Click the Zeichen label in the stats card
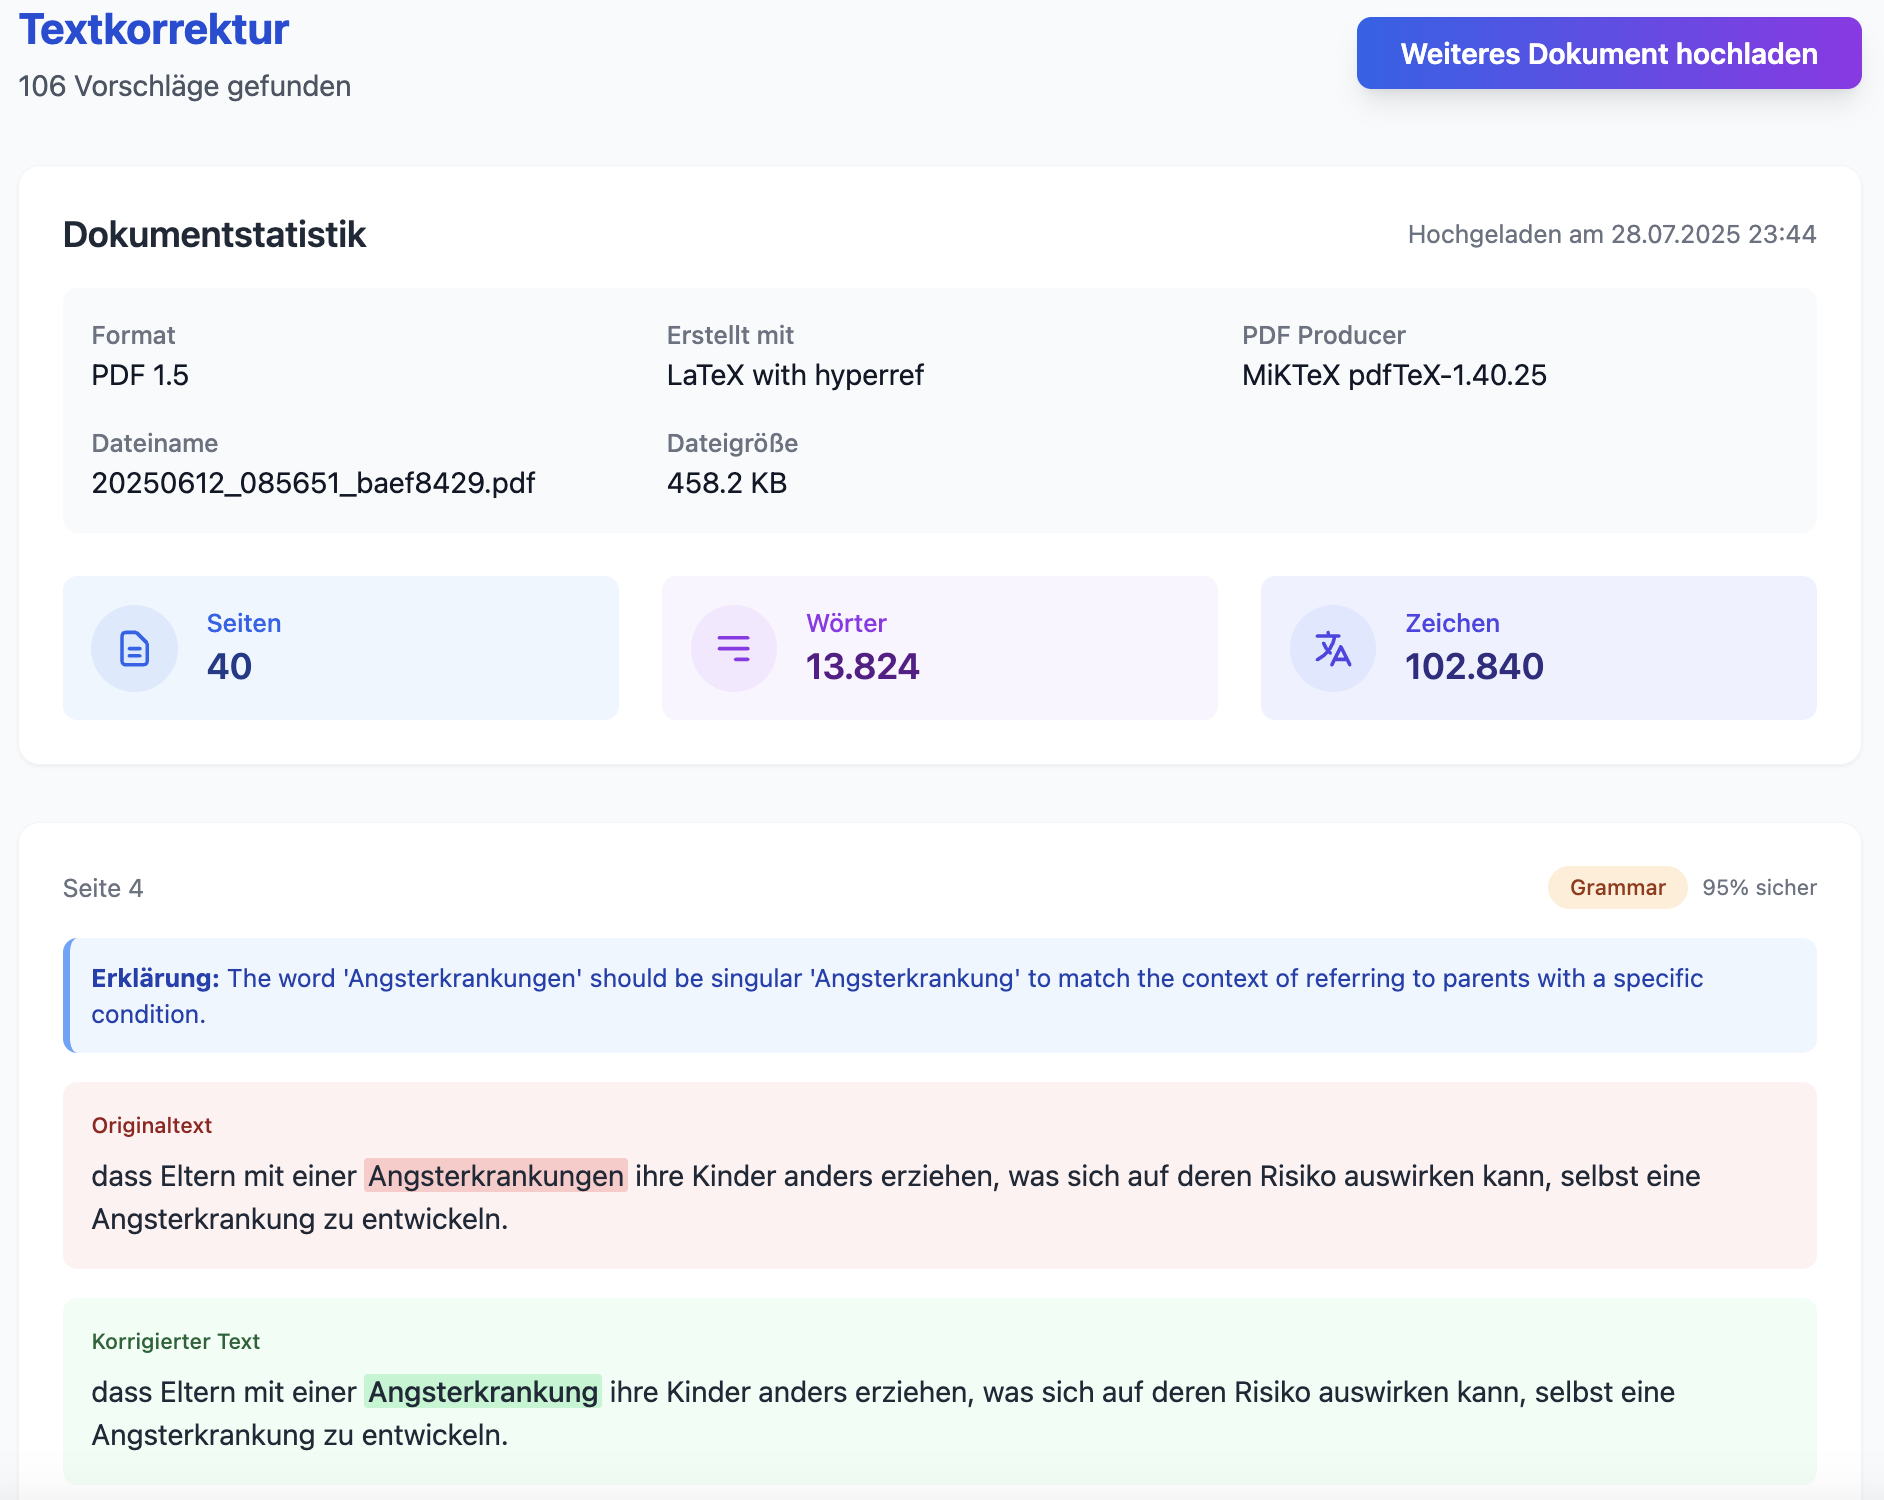Screen dimensions: 1884x1500 click(x=1452, y=623)
